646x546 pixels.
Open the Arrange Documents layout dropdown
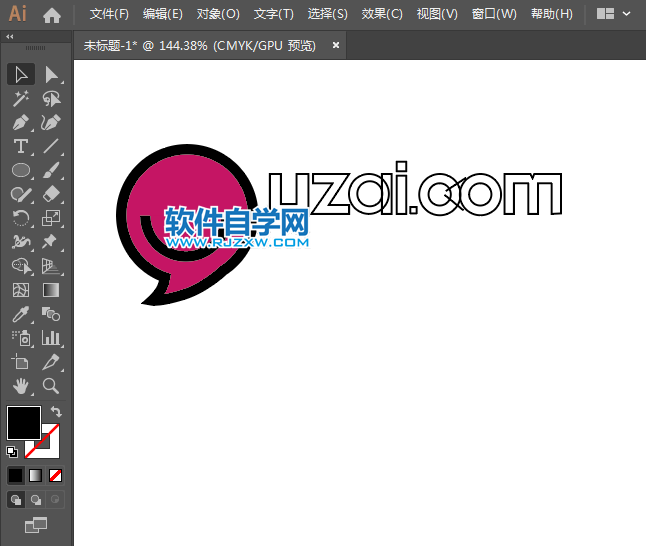click(613, 14)
